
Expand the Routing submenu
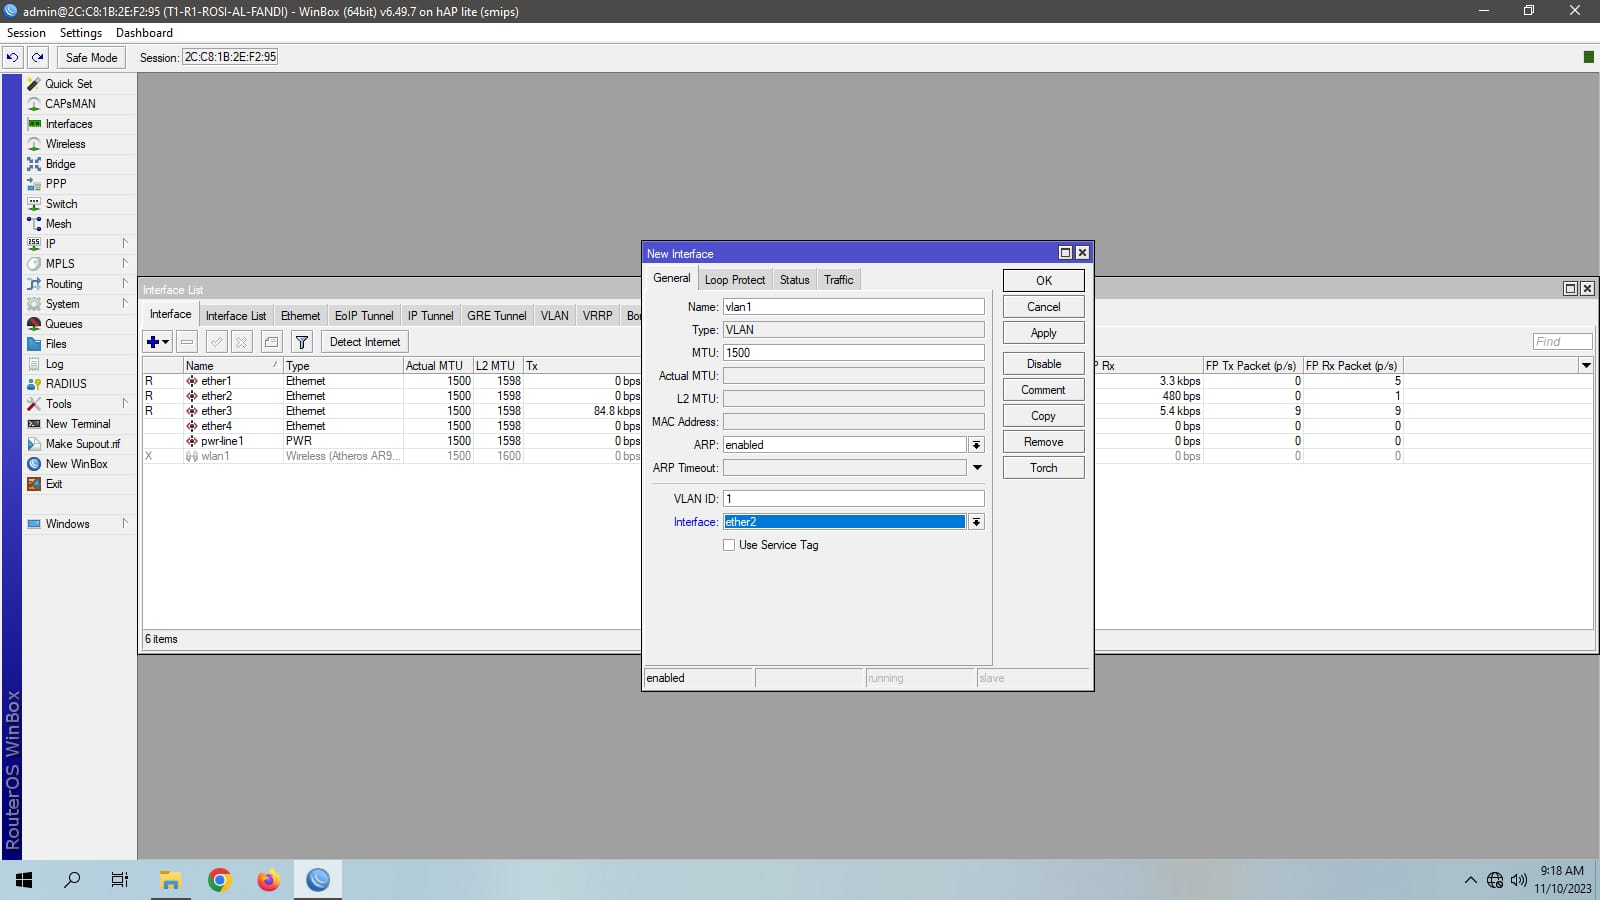(x=80, y=284)
